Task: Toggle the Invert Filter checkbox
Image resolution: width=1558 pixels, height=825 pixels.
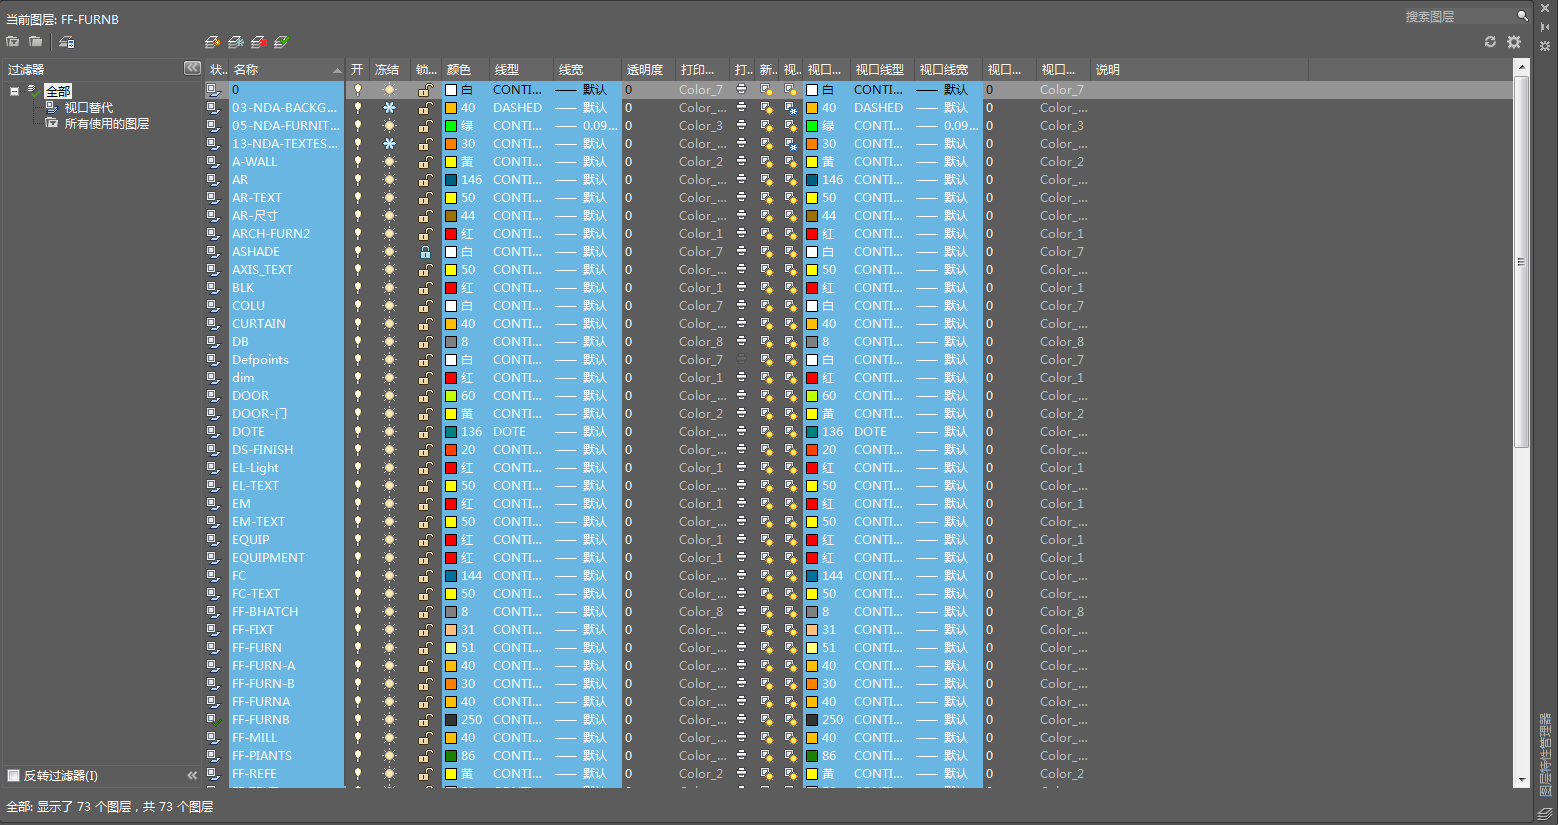Action: pyautogui.click(x=14, y=776)
